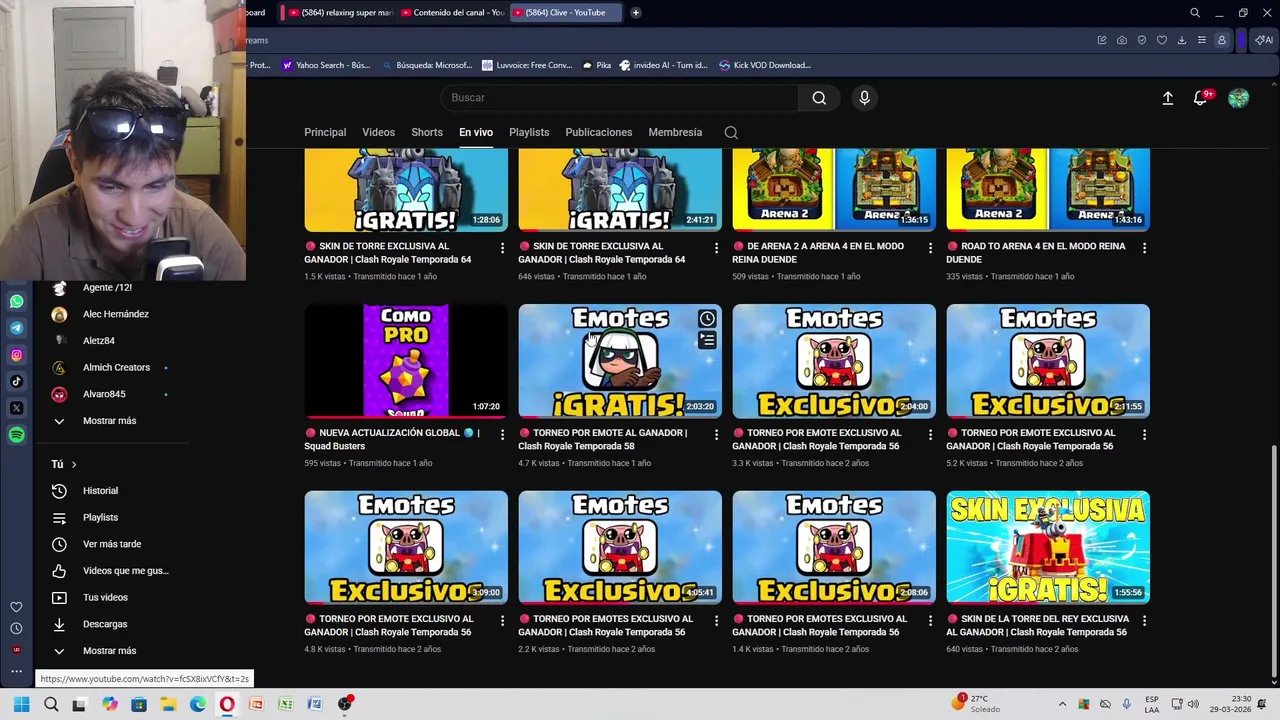Open options for Road to Arena 4 video
Viewport: 1280px width, 720px height.
[1144, 248]
